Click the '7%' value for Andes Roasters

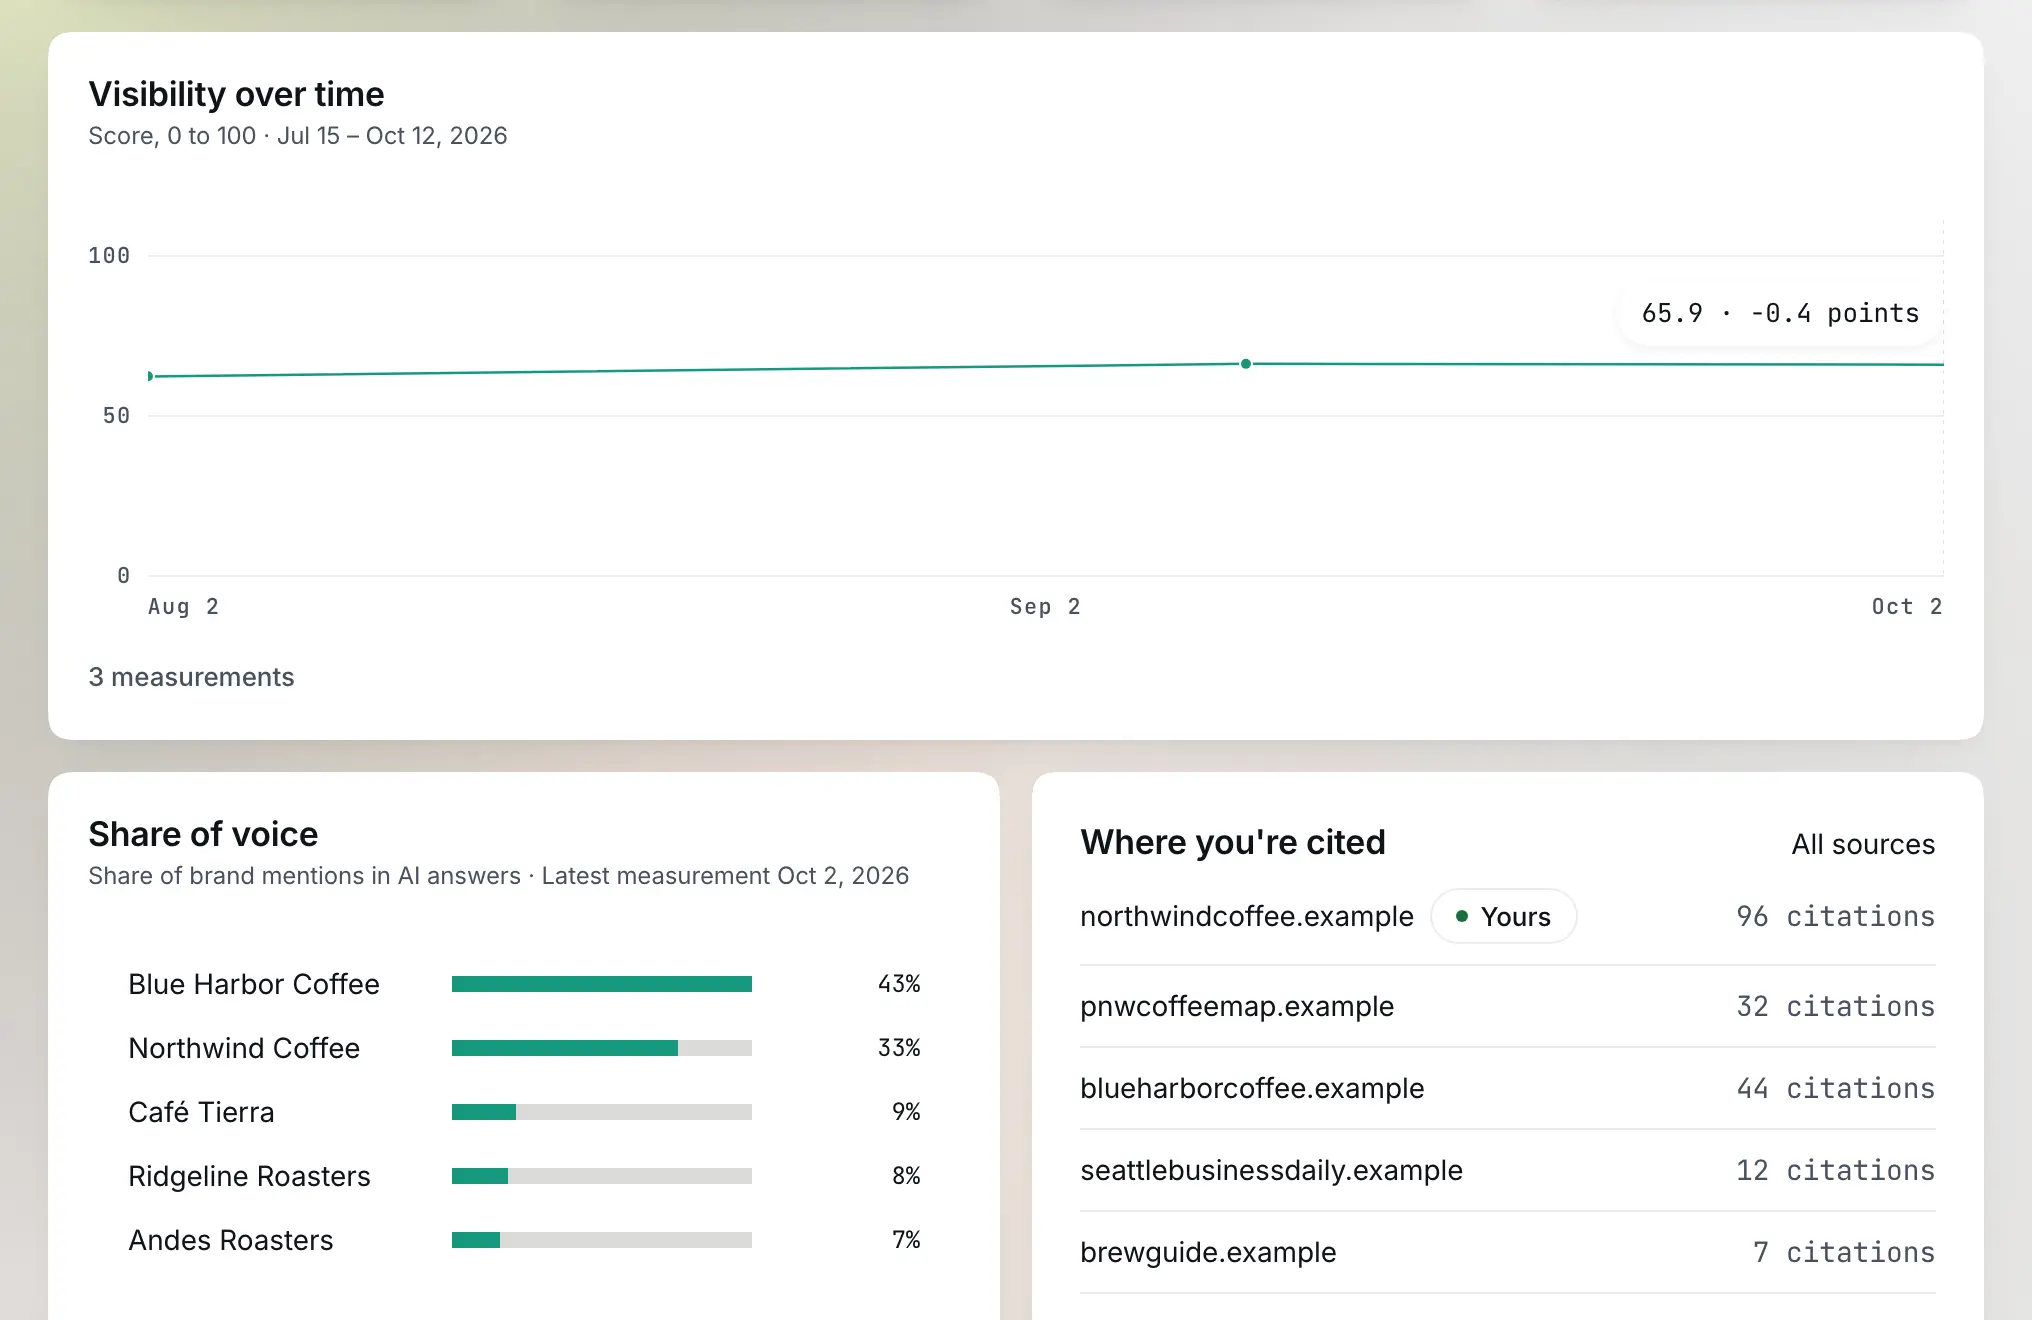click(906, 1240)
